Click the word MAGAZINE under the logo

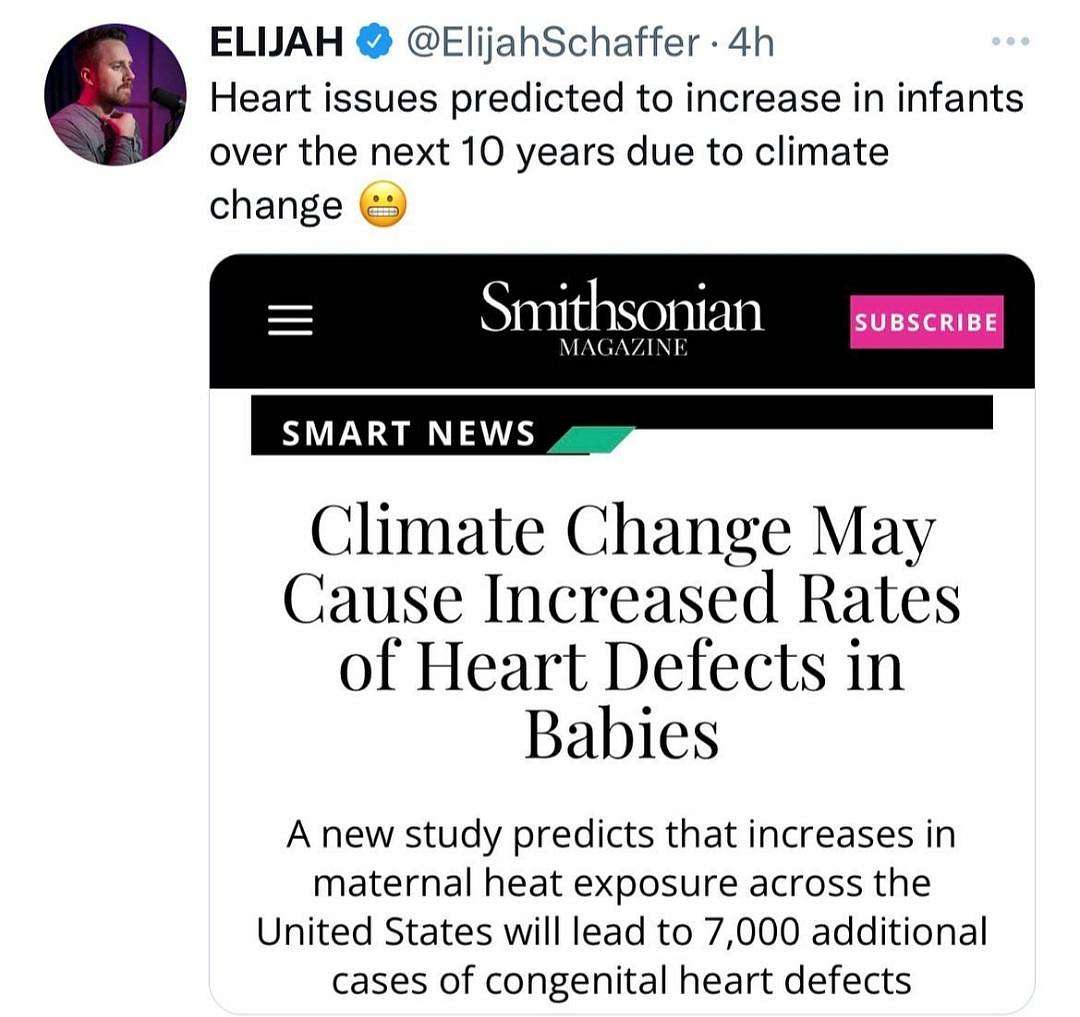[623, 347]
